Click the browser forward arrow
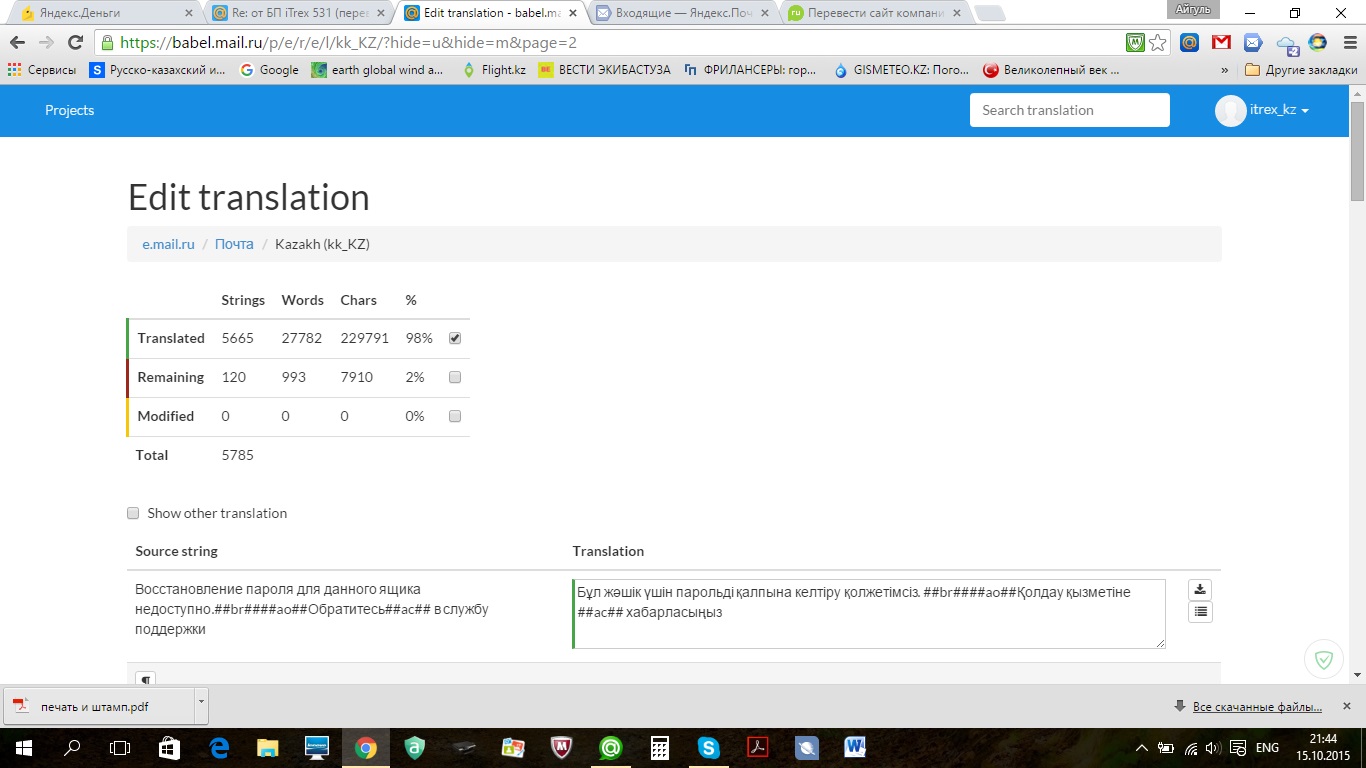 47,43
